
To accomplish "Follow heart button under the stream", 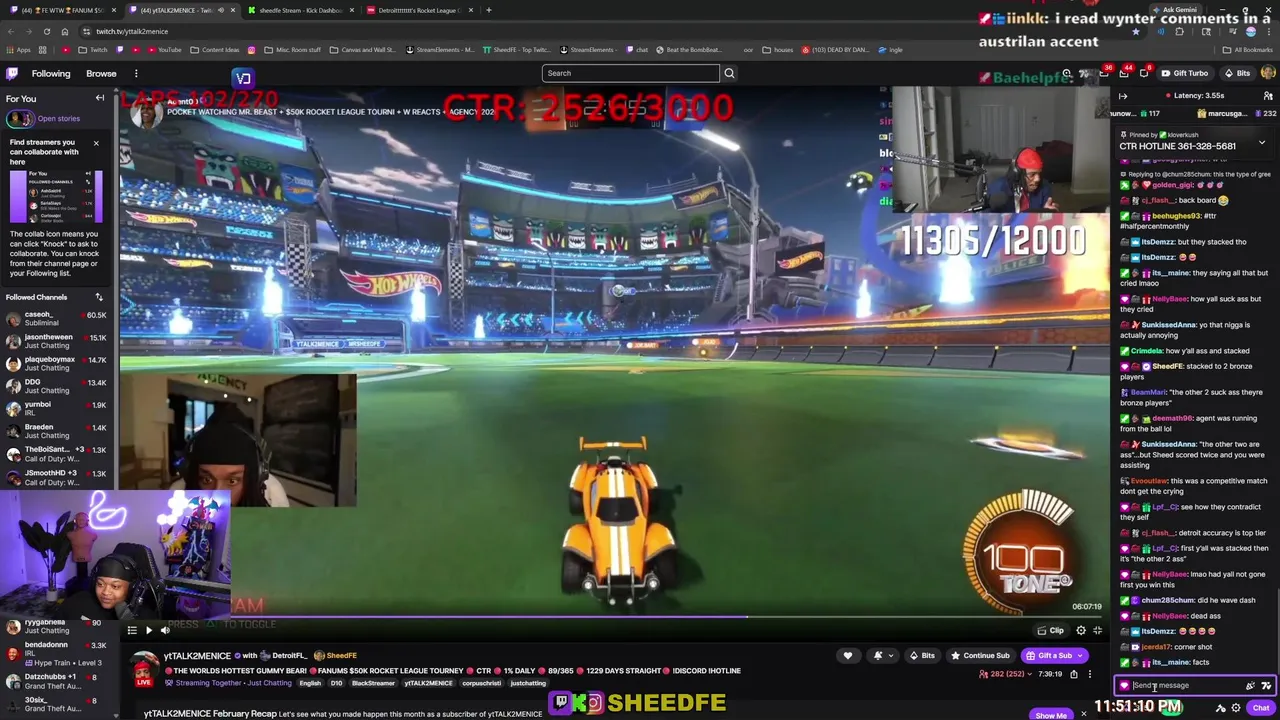I will (848, 656).
